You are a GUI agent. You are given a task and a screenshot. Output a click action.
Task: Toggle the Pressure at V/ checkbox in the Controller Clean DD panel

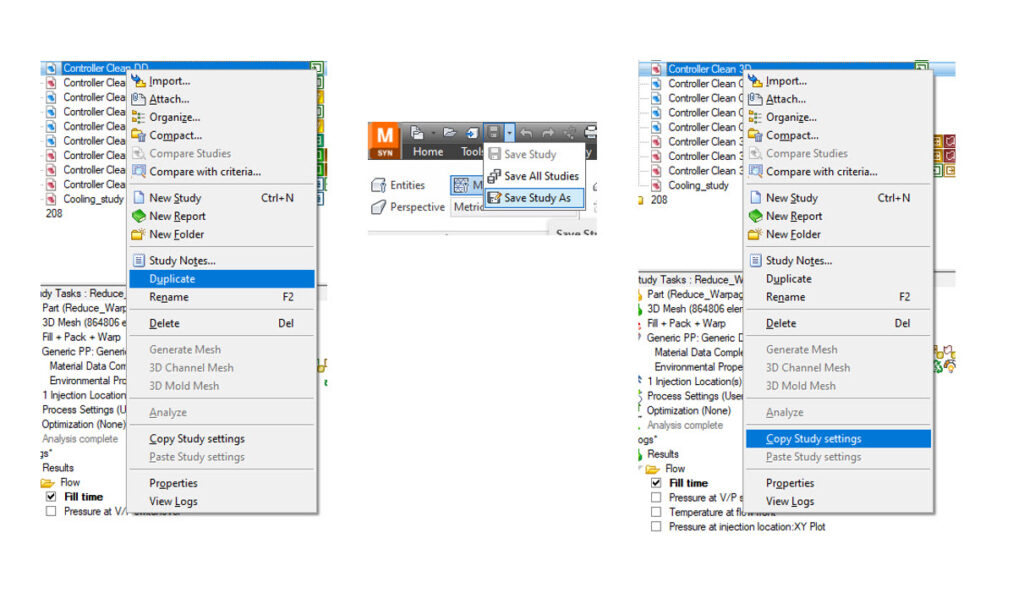pos(51,511)
